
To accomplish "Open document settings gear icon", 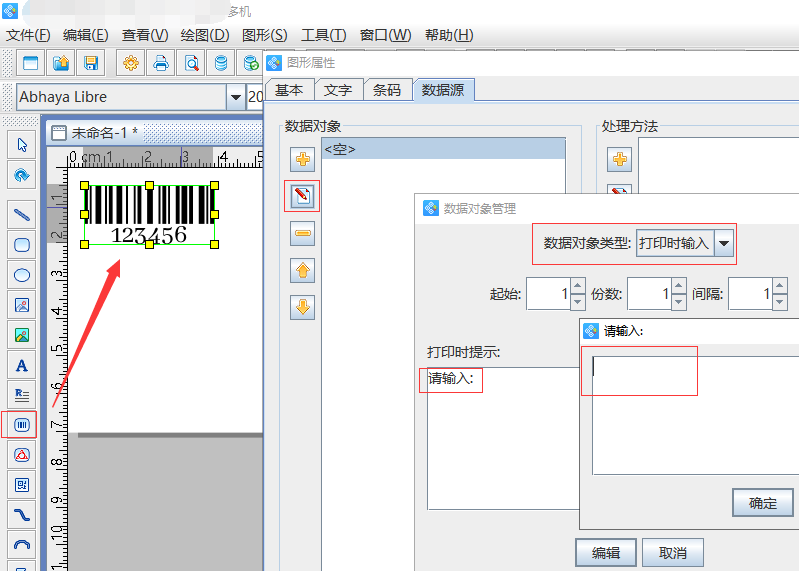I will 131,63.
